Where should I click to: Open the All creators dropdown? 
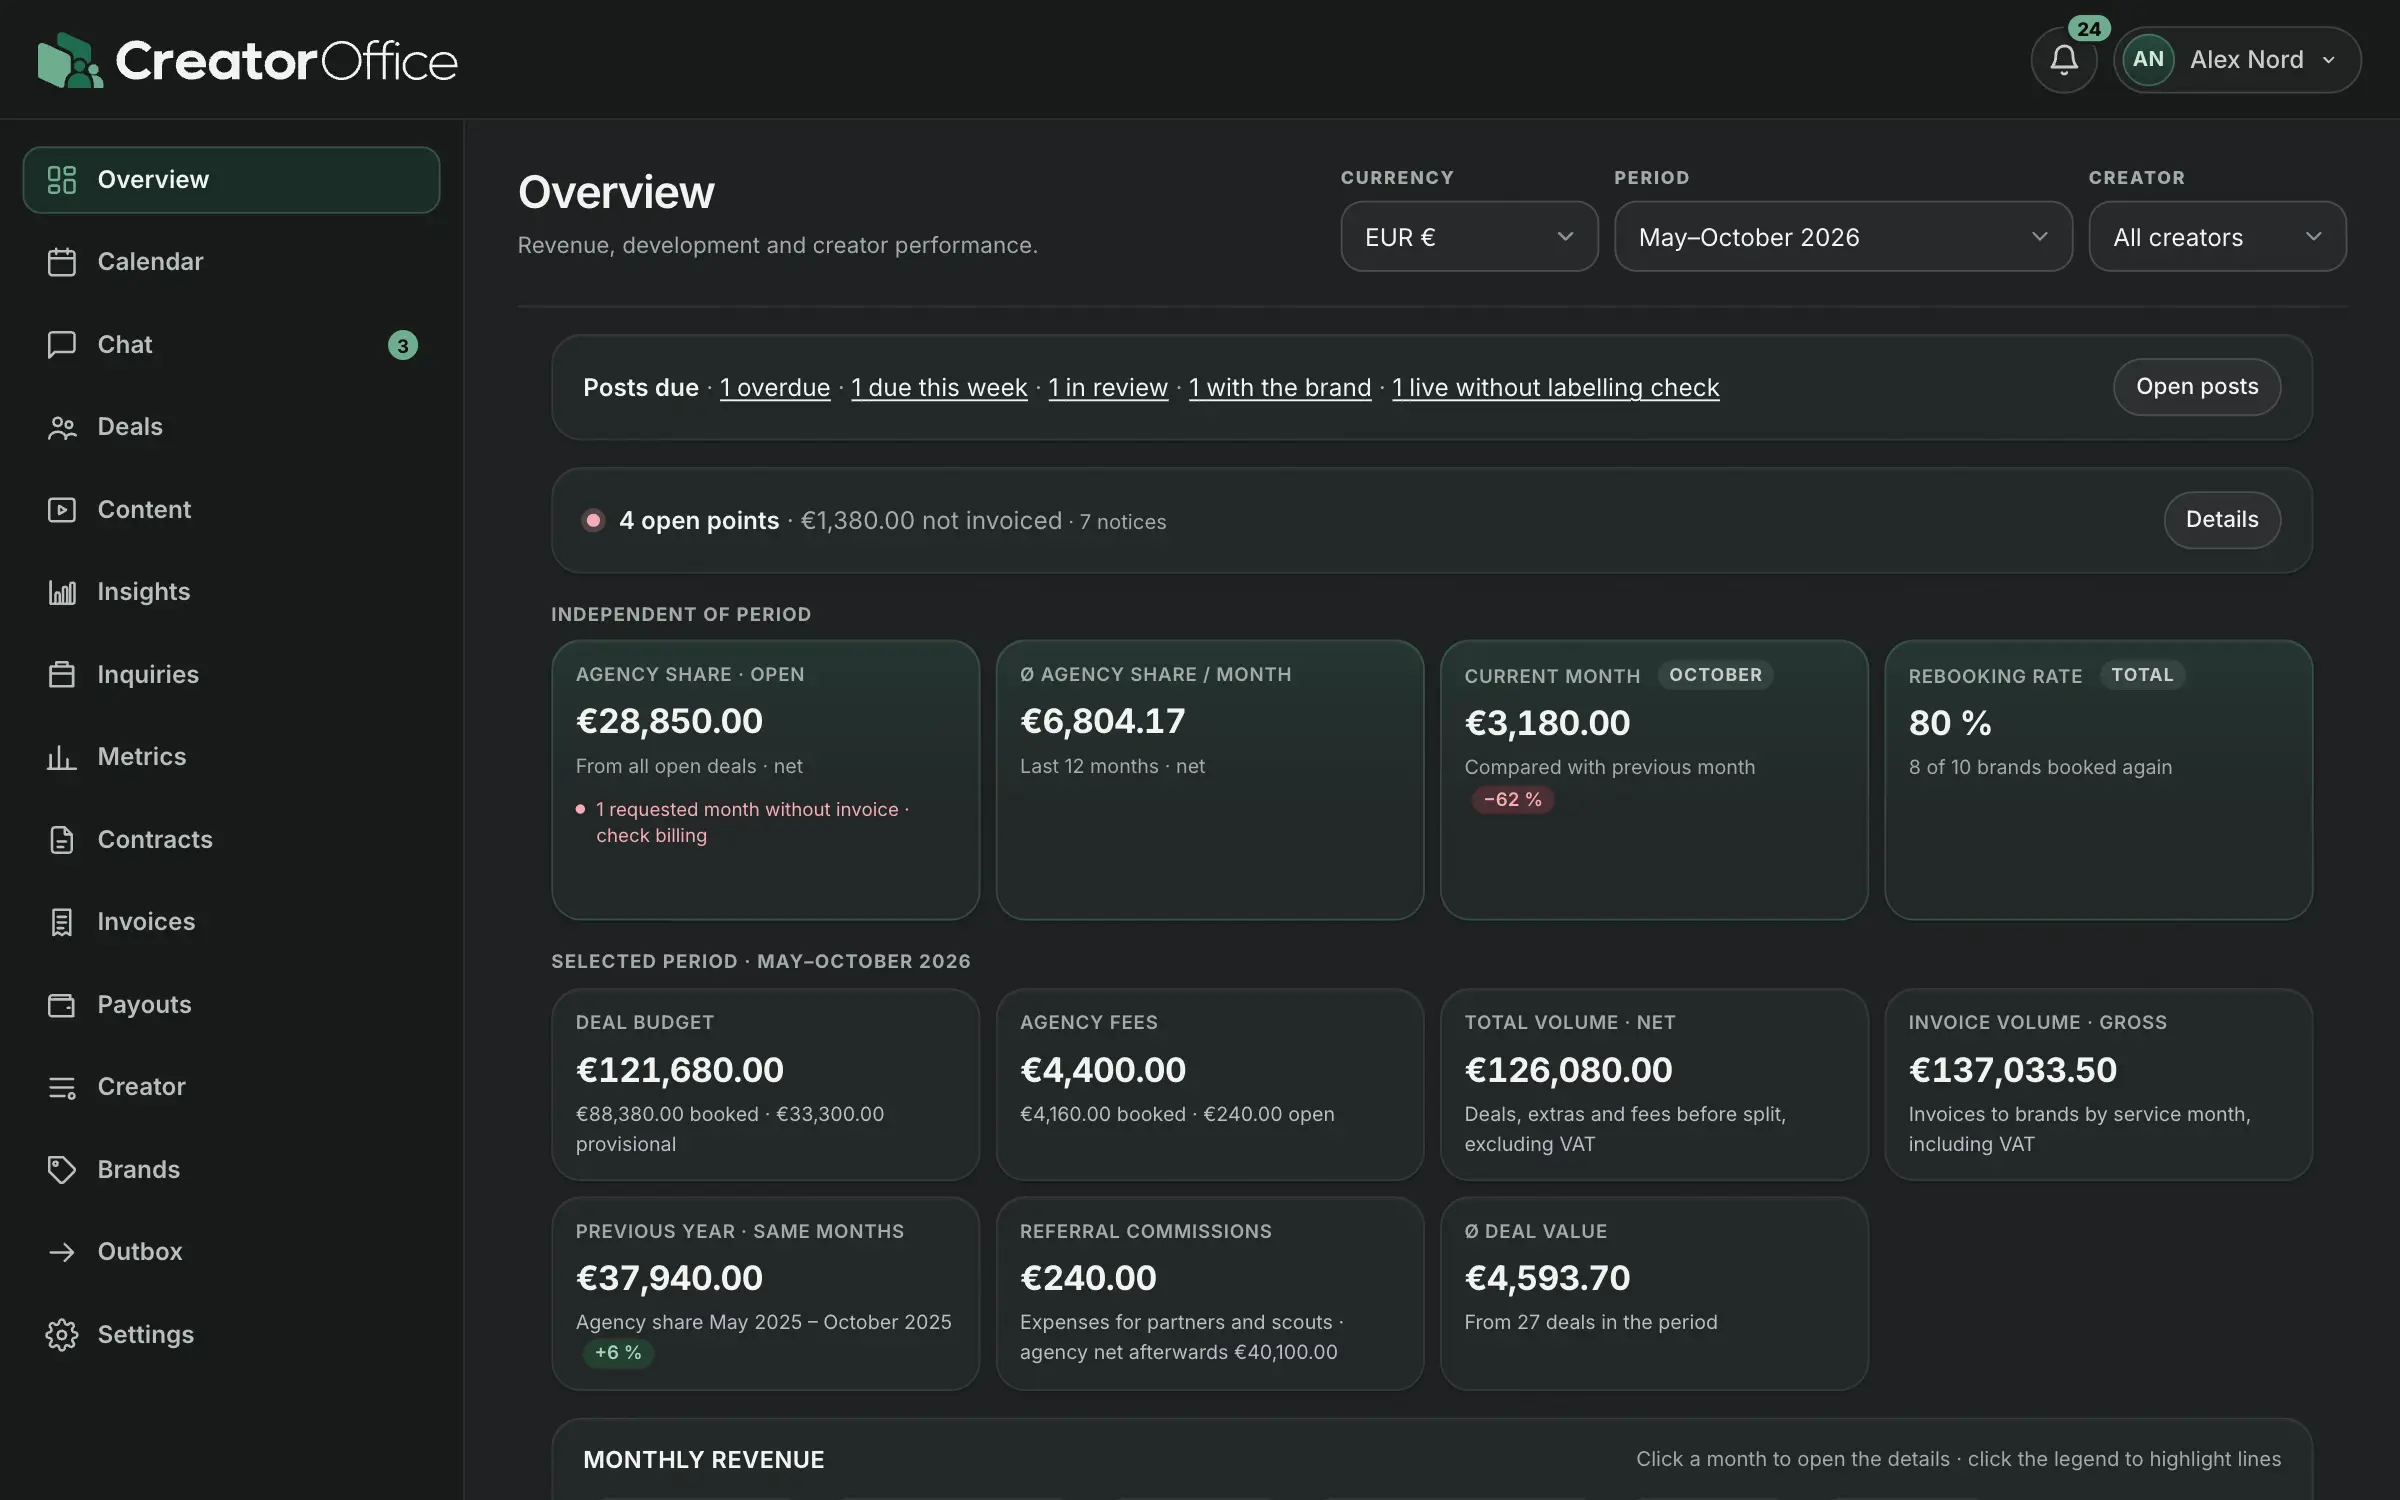[2217, 237]
